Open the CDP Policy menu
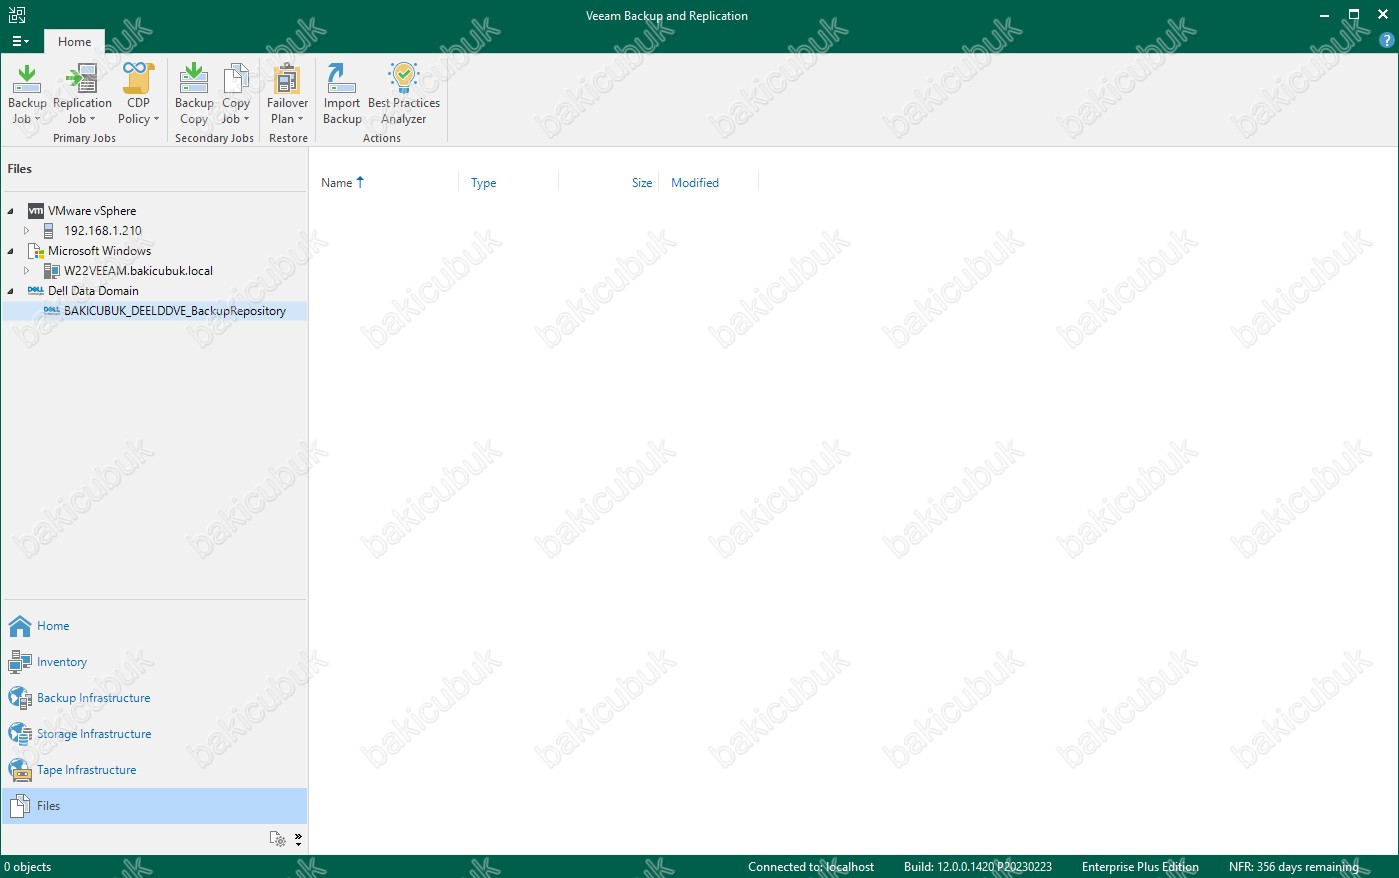 [138, 95]
